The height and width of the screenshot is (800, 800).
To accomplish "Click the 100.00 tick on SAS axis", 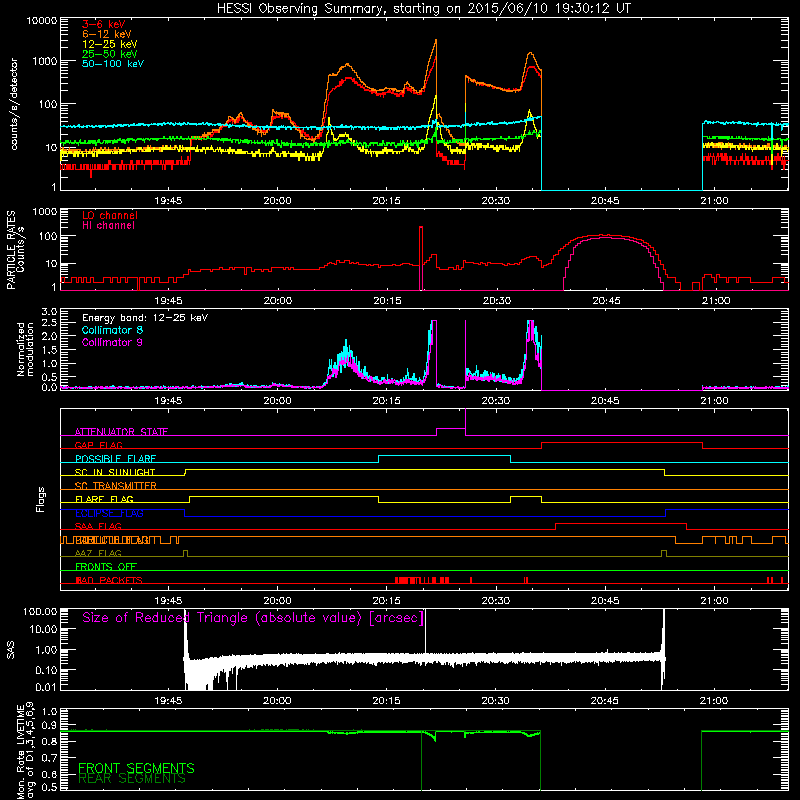I will click(40, 612).
